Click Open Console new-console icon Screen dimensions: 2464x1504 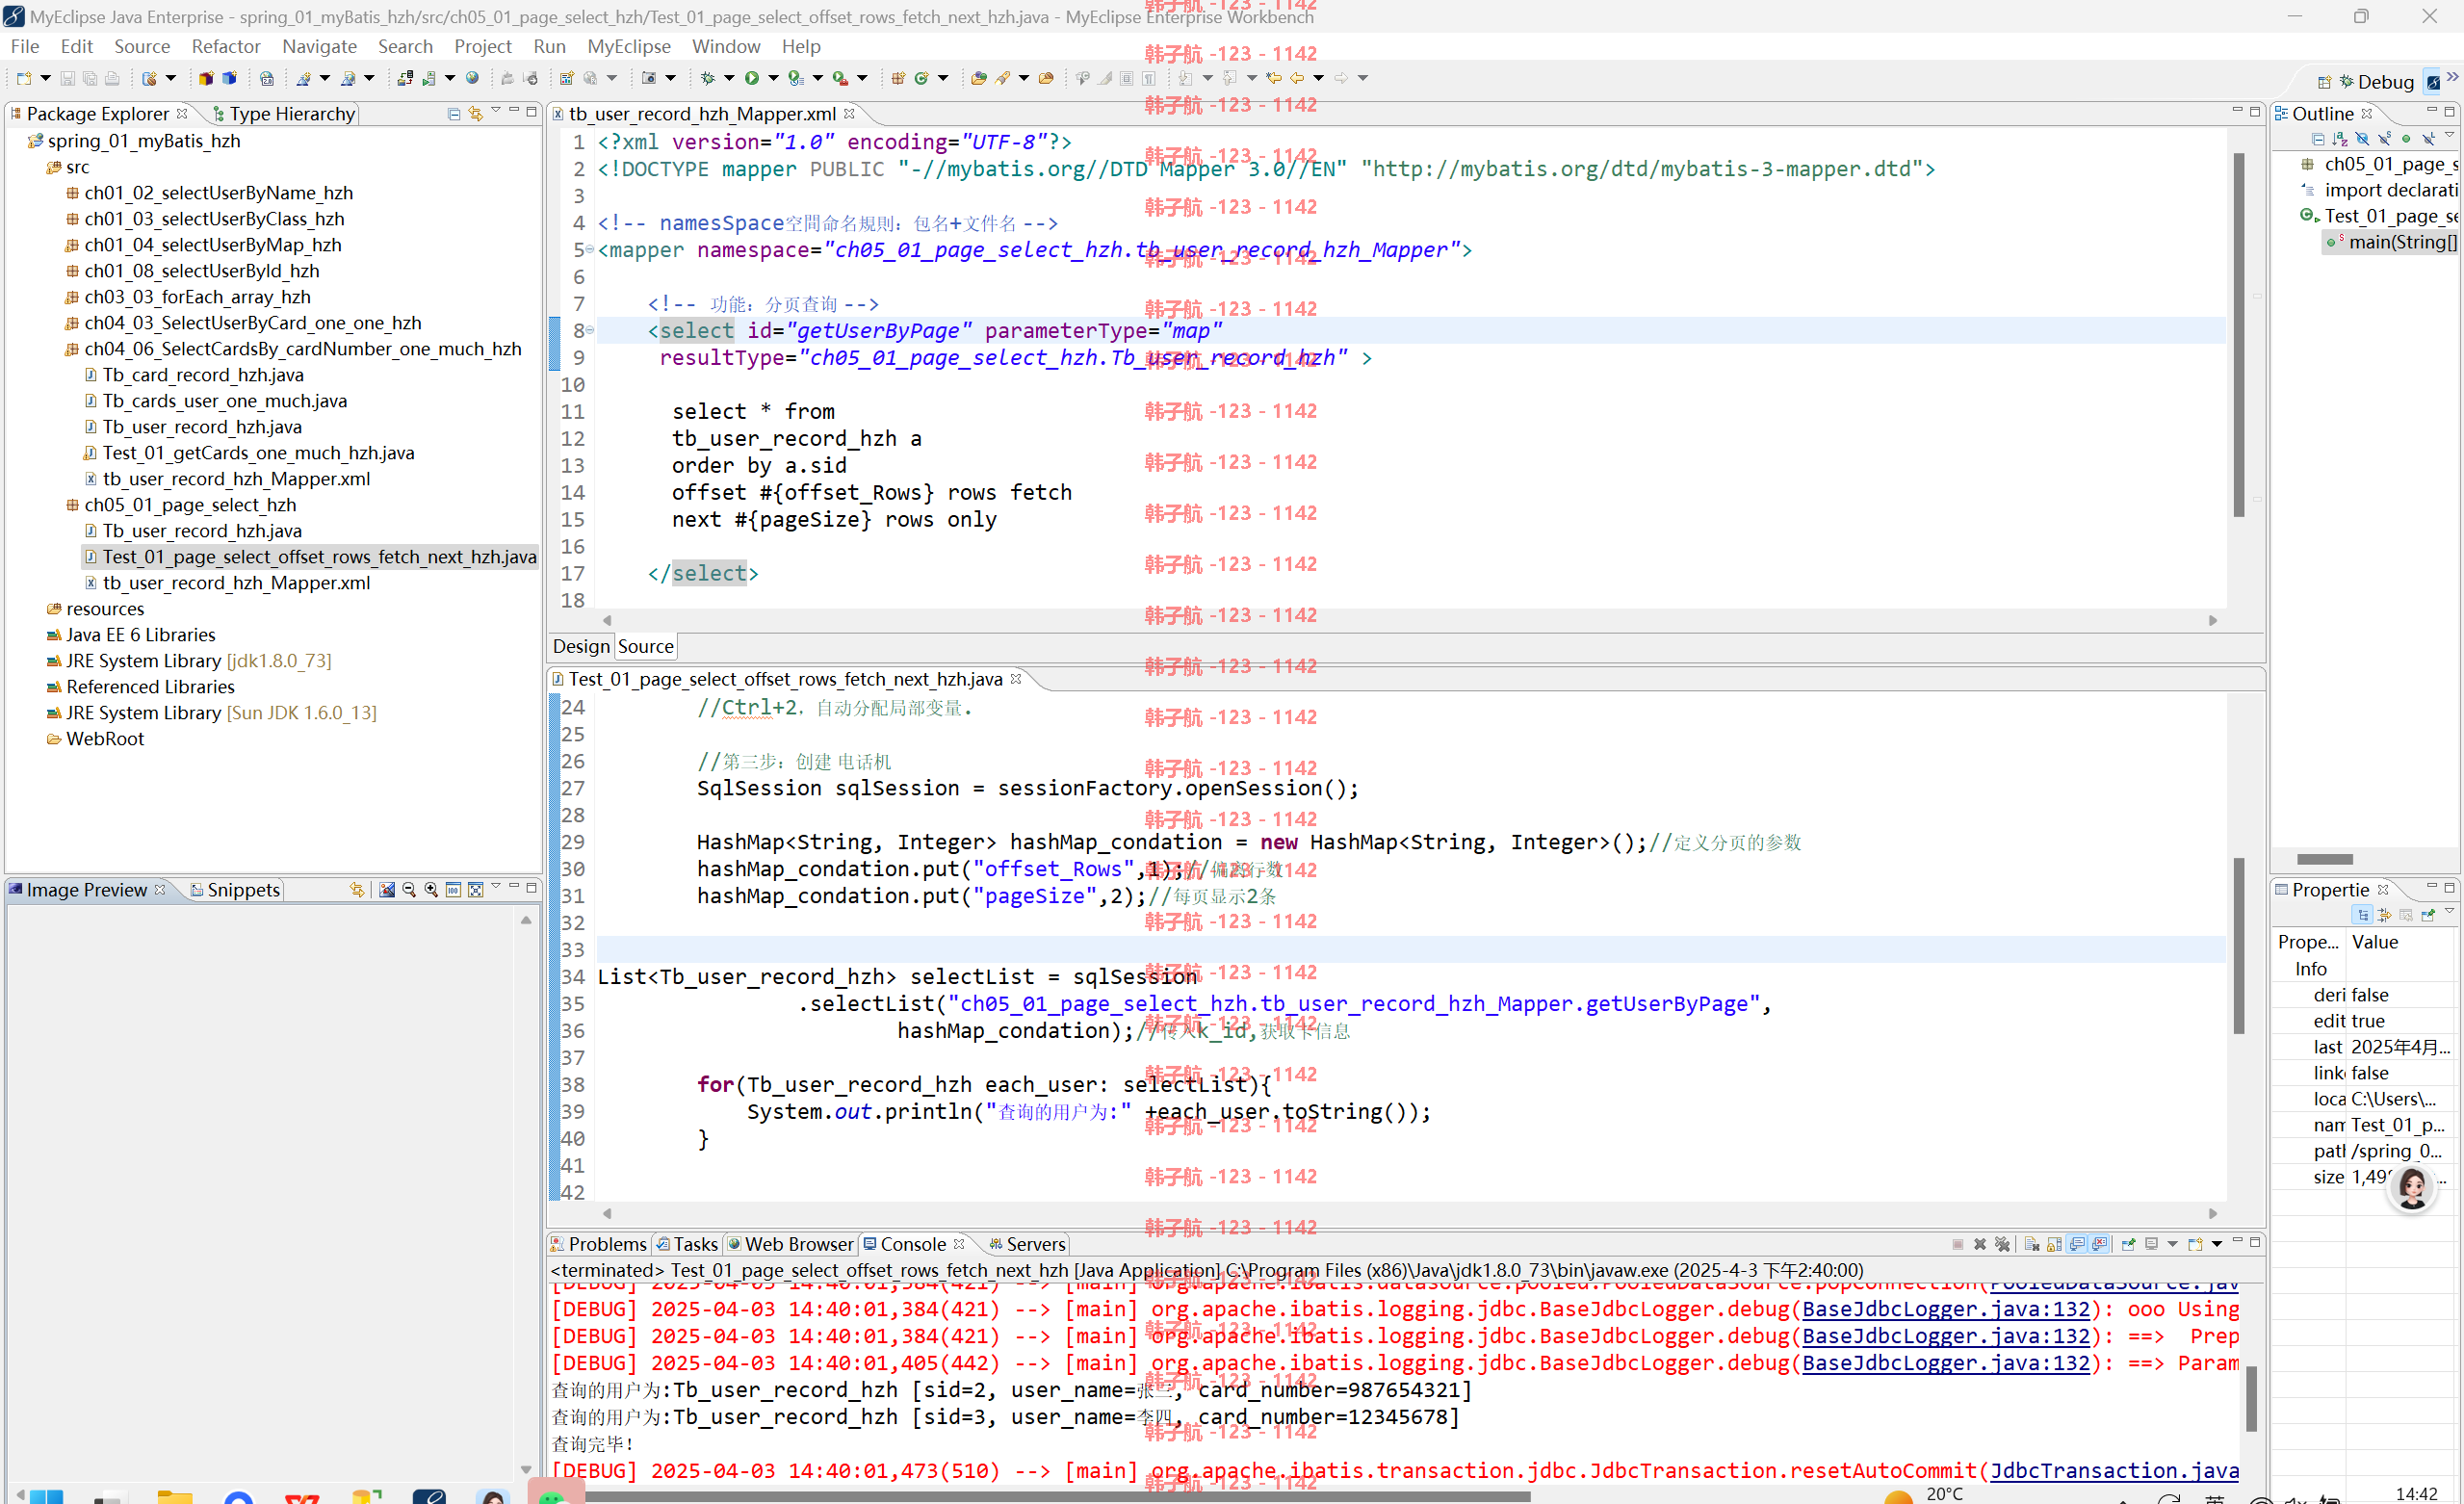[2195, 1244]
